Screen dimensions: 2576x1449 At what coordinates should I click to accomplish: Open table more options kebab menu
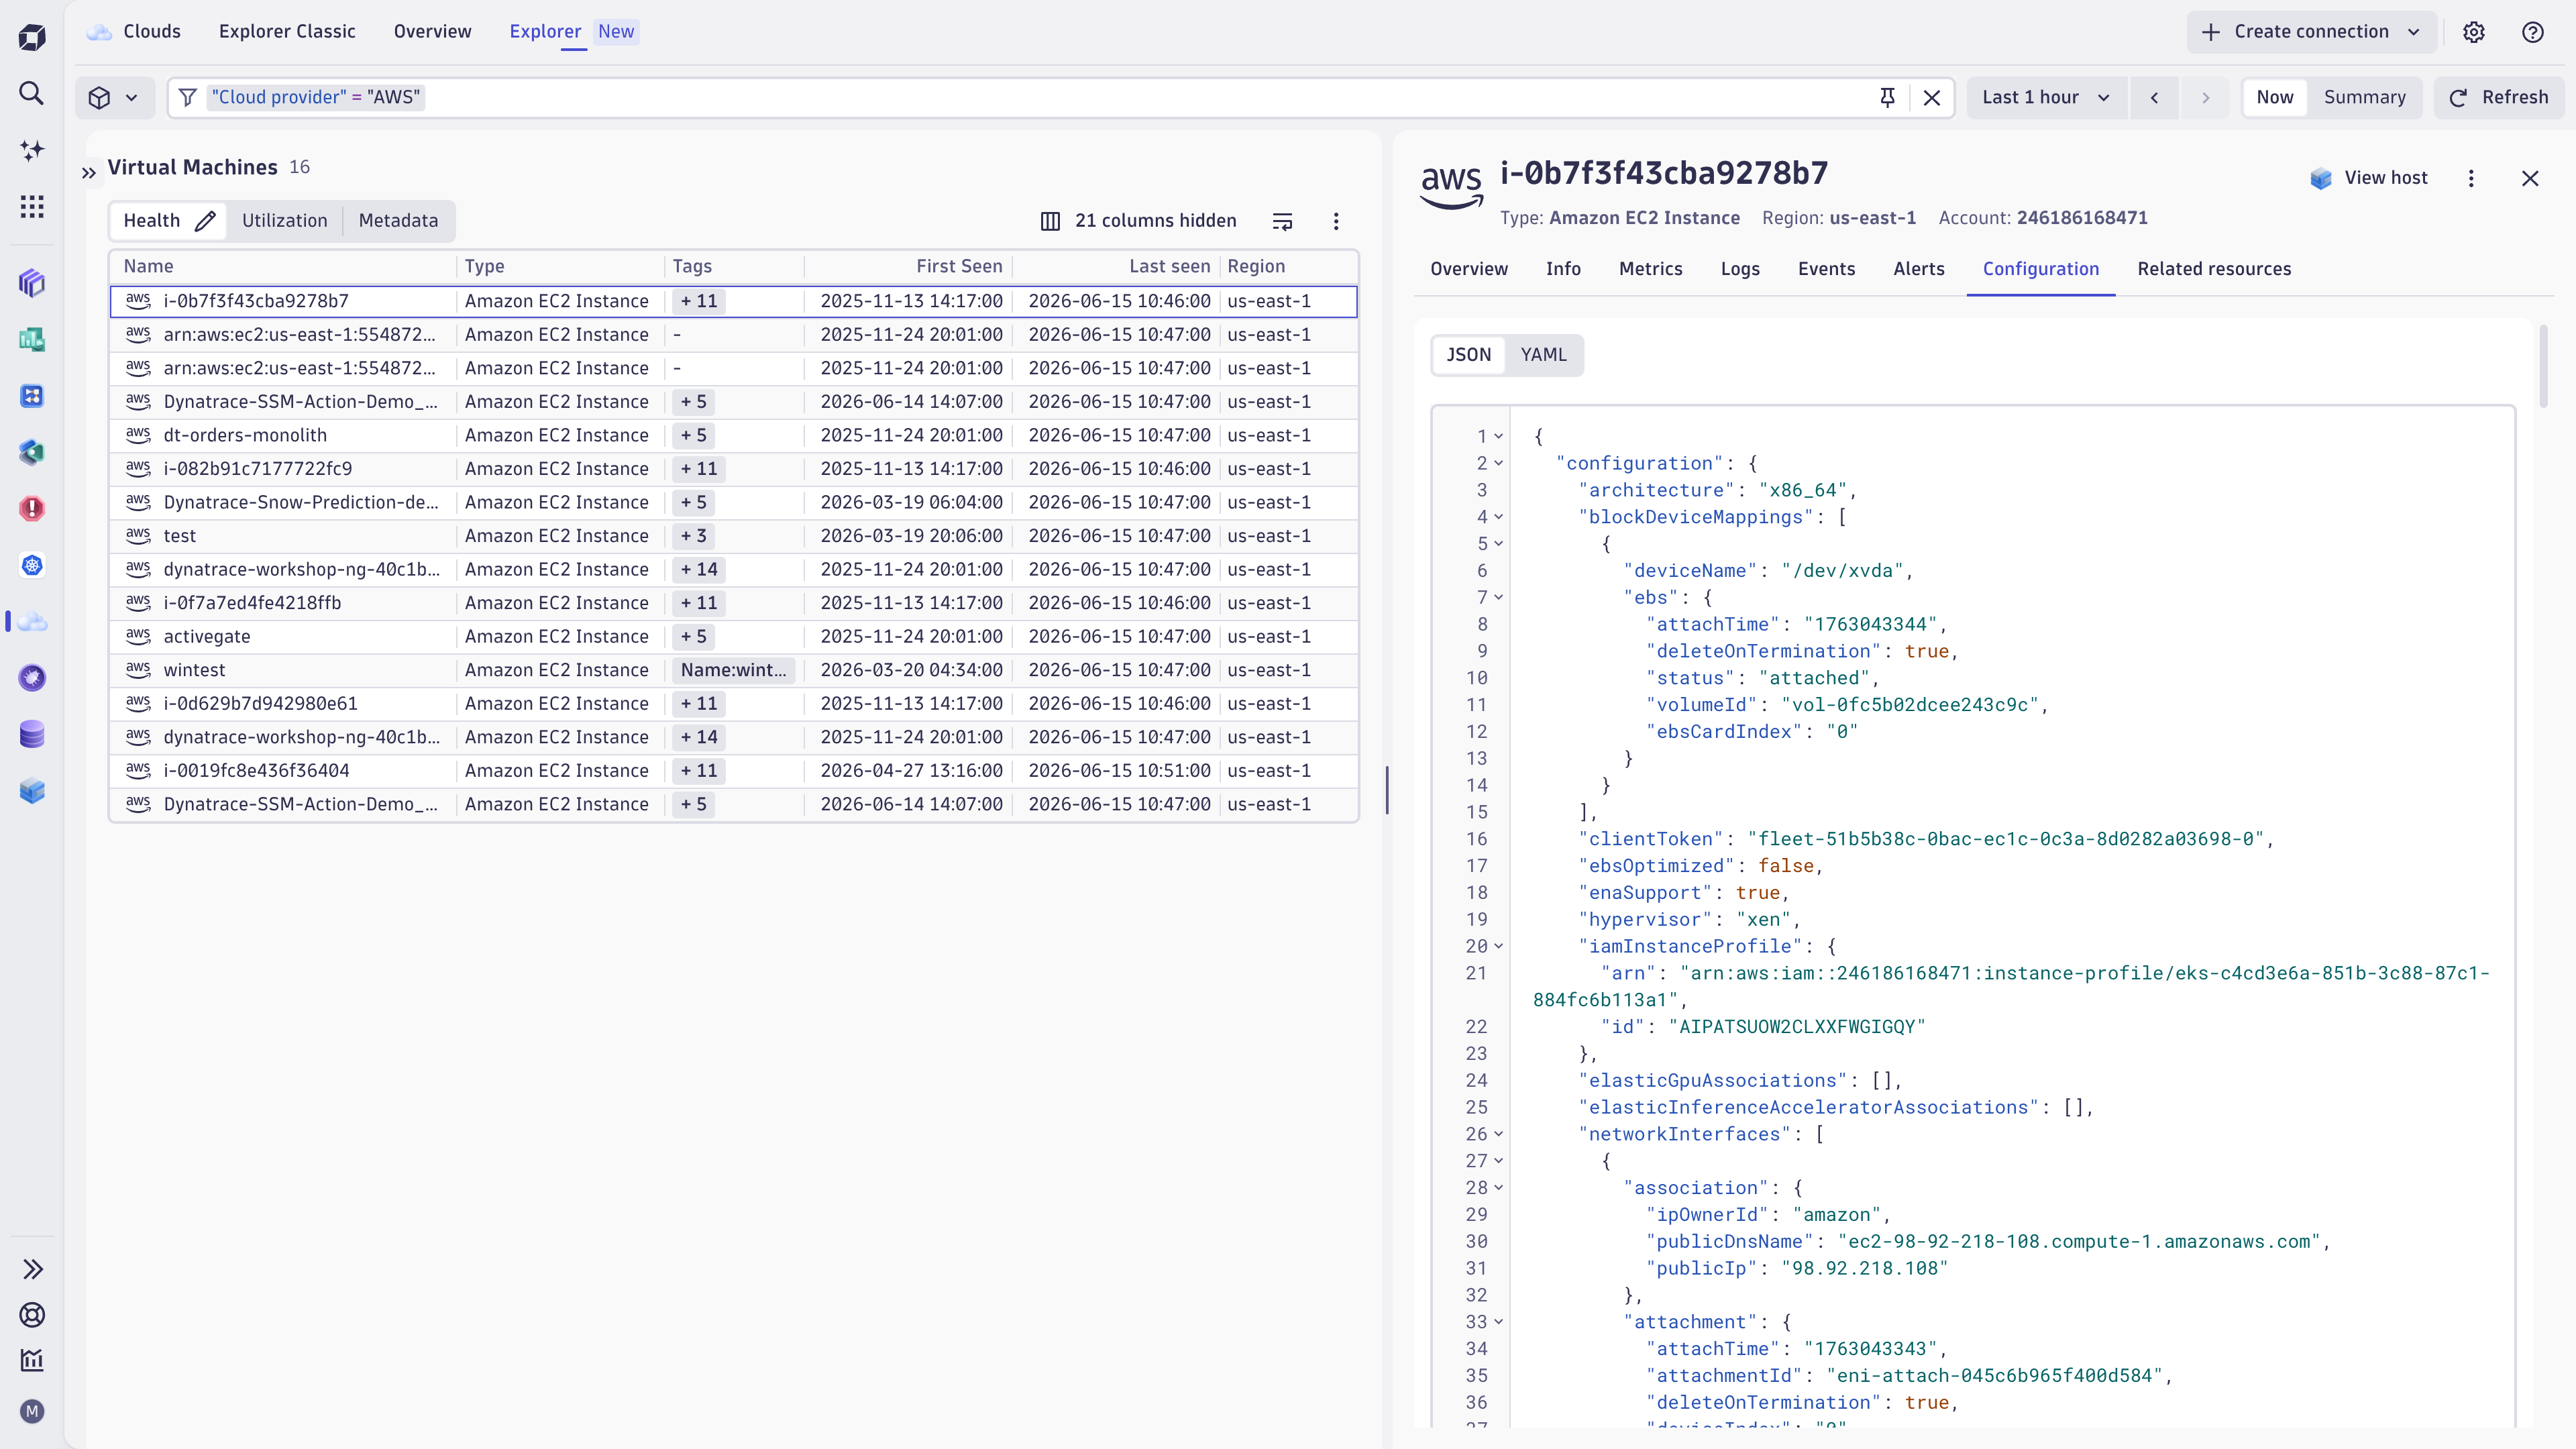tap(1336, 221)
